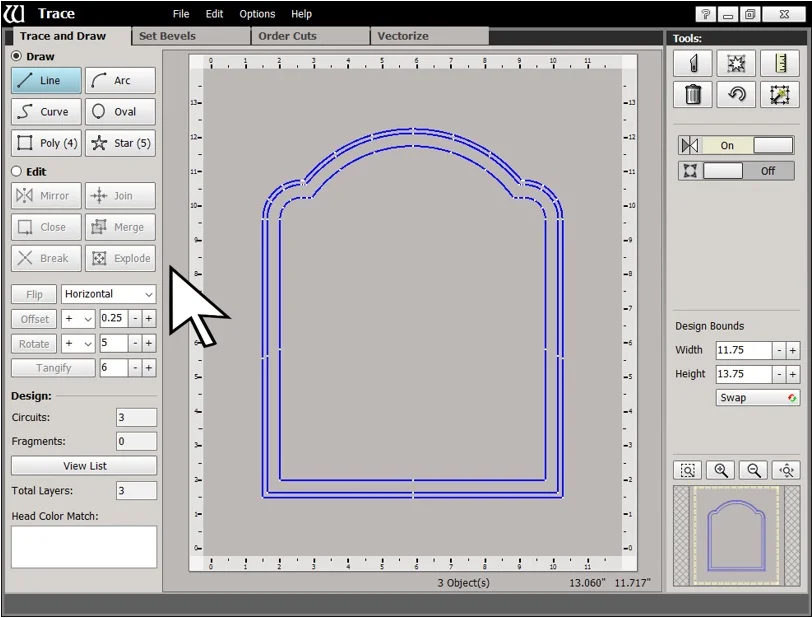812x618 pixels.
Task: Decrease Design Bounds Height with minus
Action: [779, 374]
